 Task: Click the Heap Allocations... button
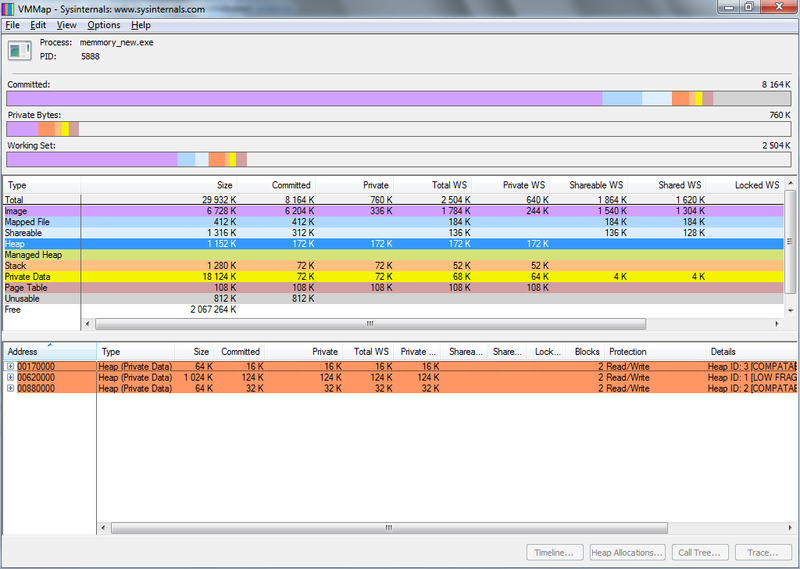(627, 553)
